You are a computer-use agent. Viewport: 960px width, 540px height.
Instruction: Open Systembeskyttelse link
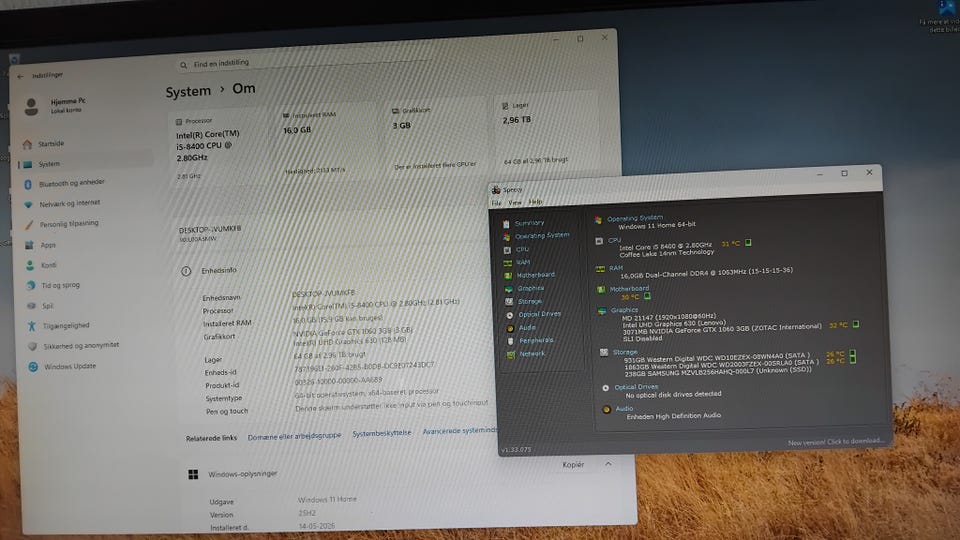click(381, 433)
